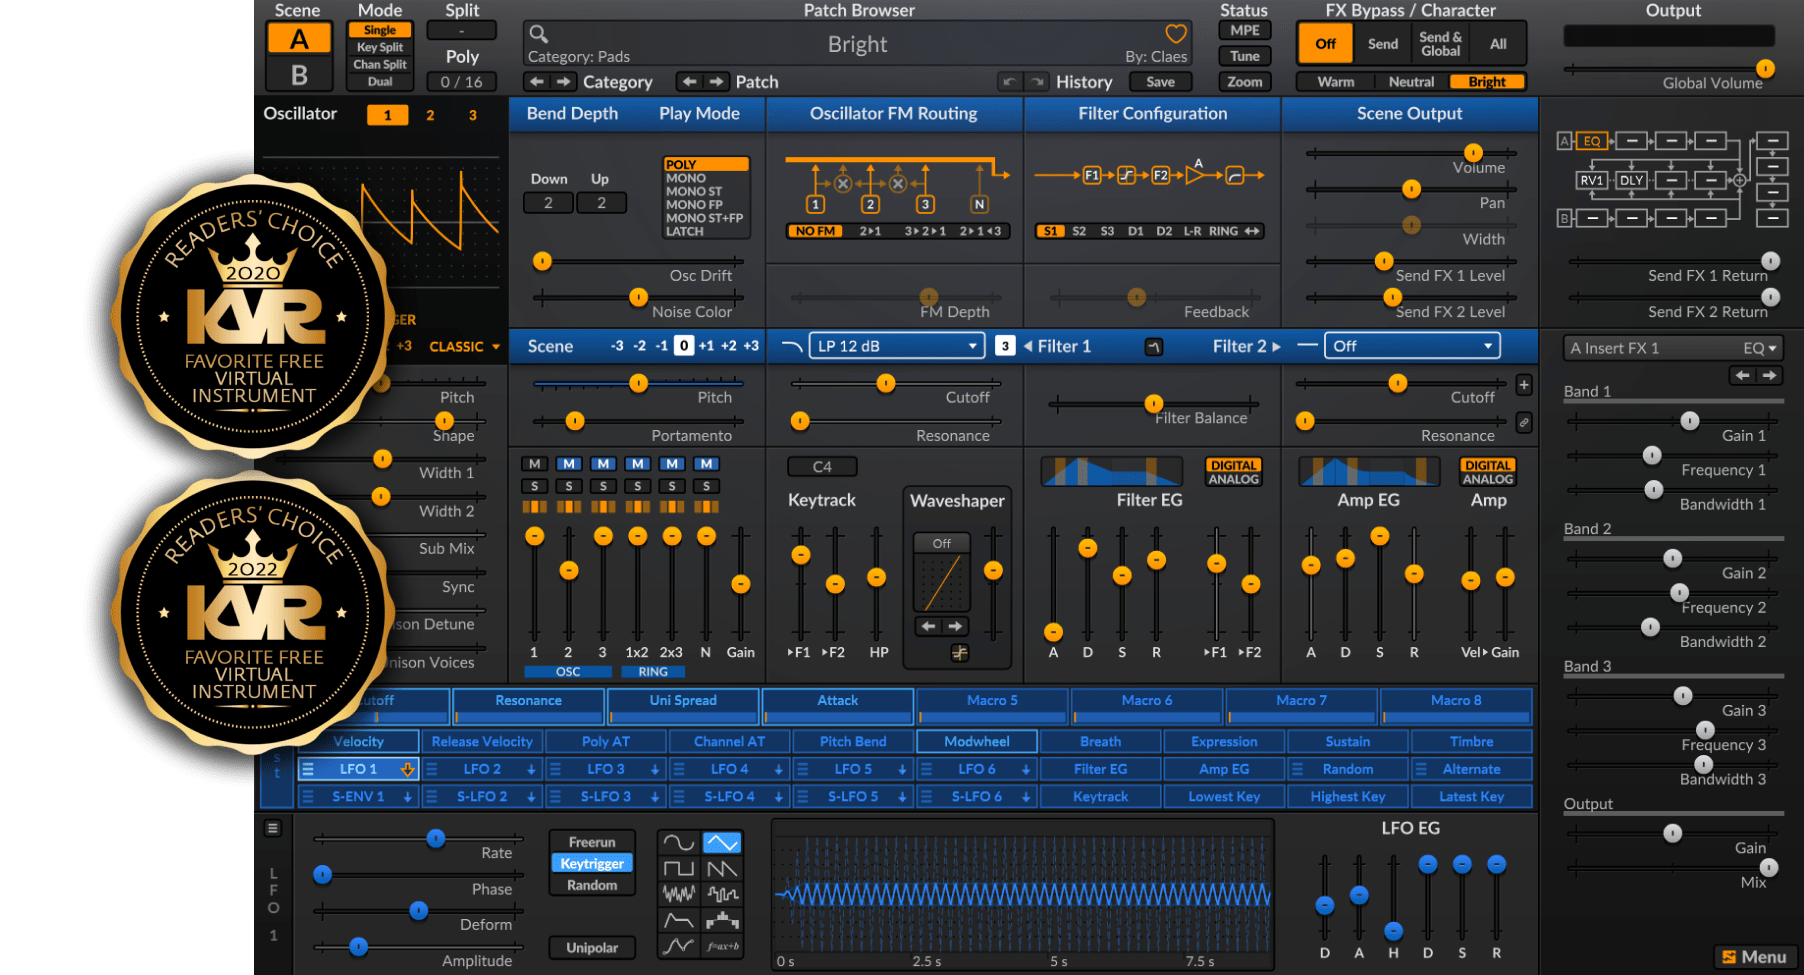Switch to Scene B
1804x975 pixels.
coord(298,75)
